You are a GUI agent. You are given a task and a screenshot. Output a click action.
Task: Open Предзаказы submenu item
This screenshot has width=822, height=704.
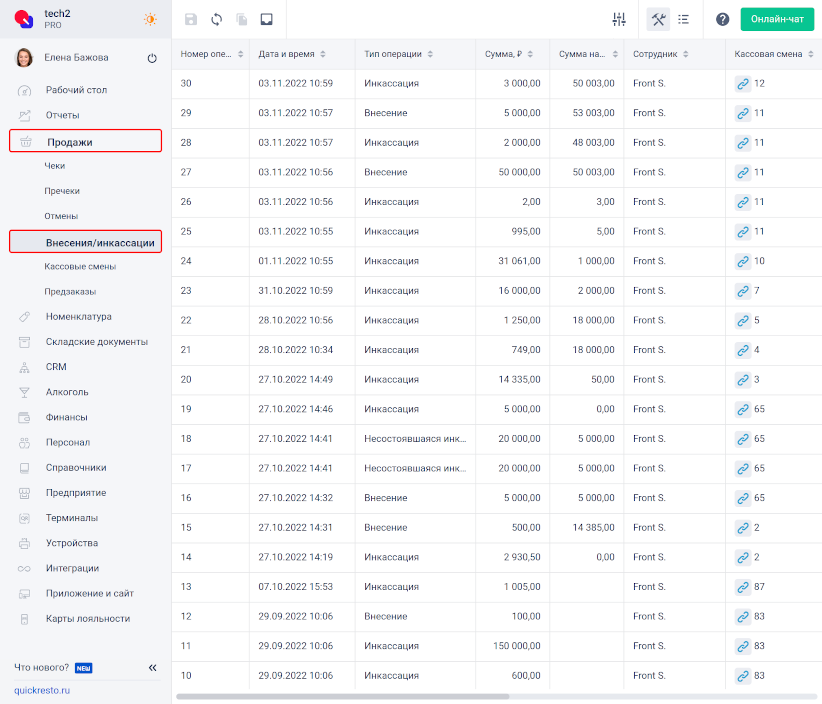pyautogui.click(x=70, y=291)
